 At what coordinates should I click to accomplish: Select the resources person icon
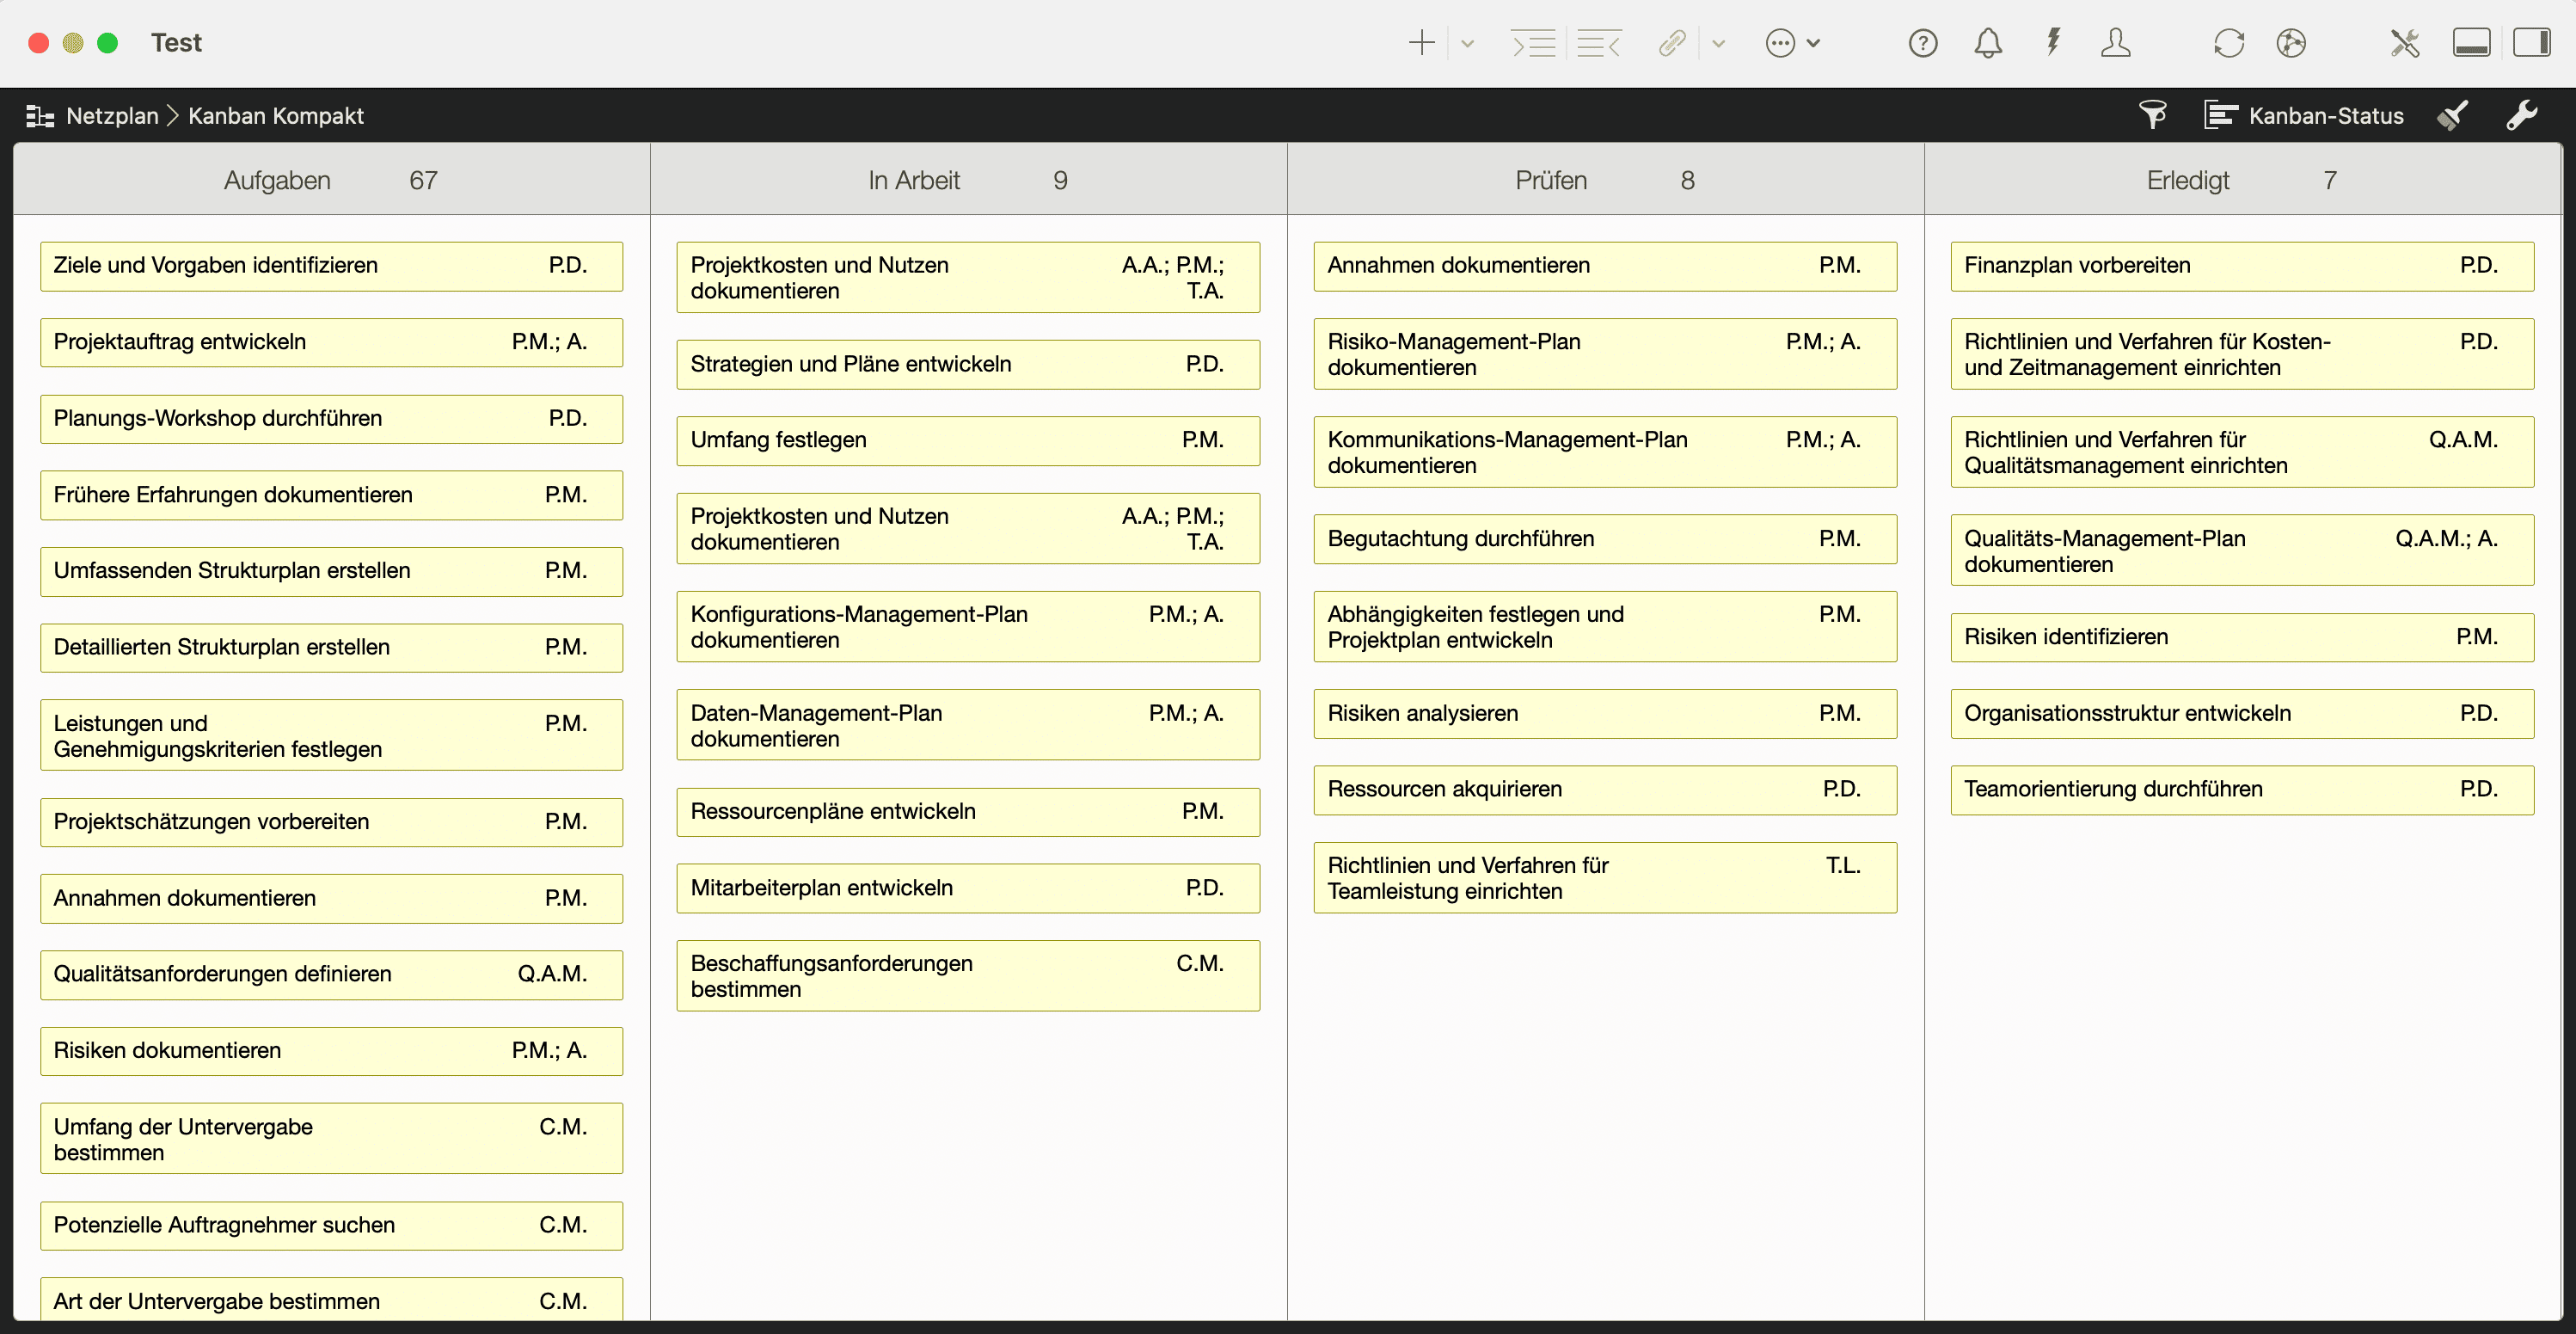2116,43
